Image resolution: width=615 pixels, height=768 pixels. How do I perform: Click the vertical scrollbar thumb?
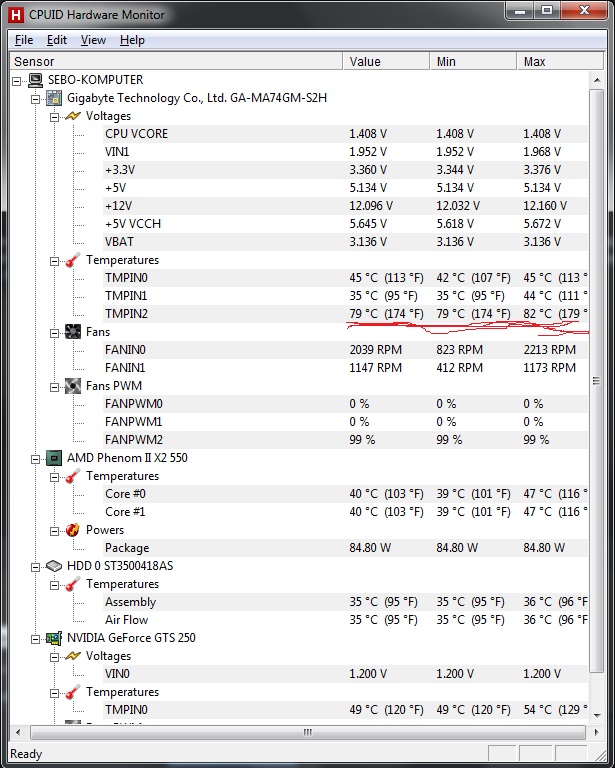596,381
